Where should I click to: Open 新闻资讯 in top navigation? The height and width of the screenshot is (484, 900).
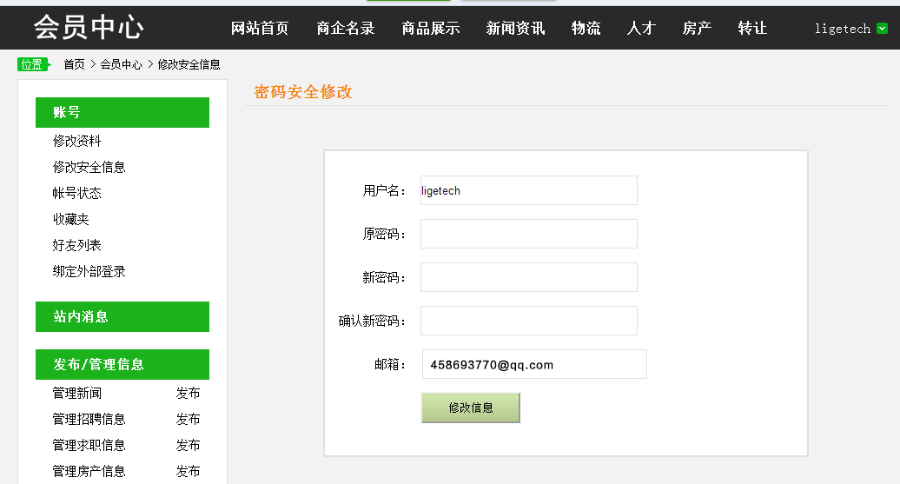(x=515, y=28)
